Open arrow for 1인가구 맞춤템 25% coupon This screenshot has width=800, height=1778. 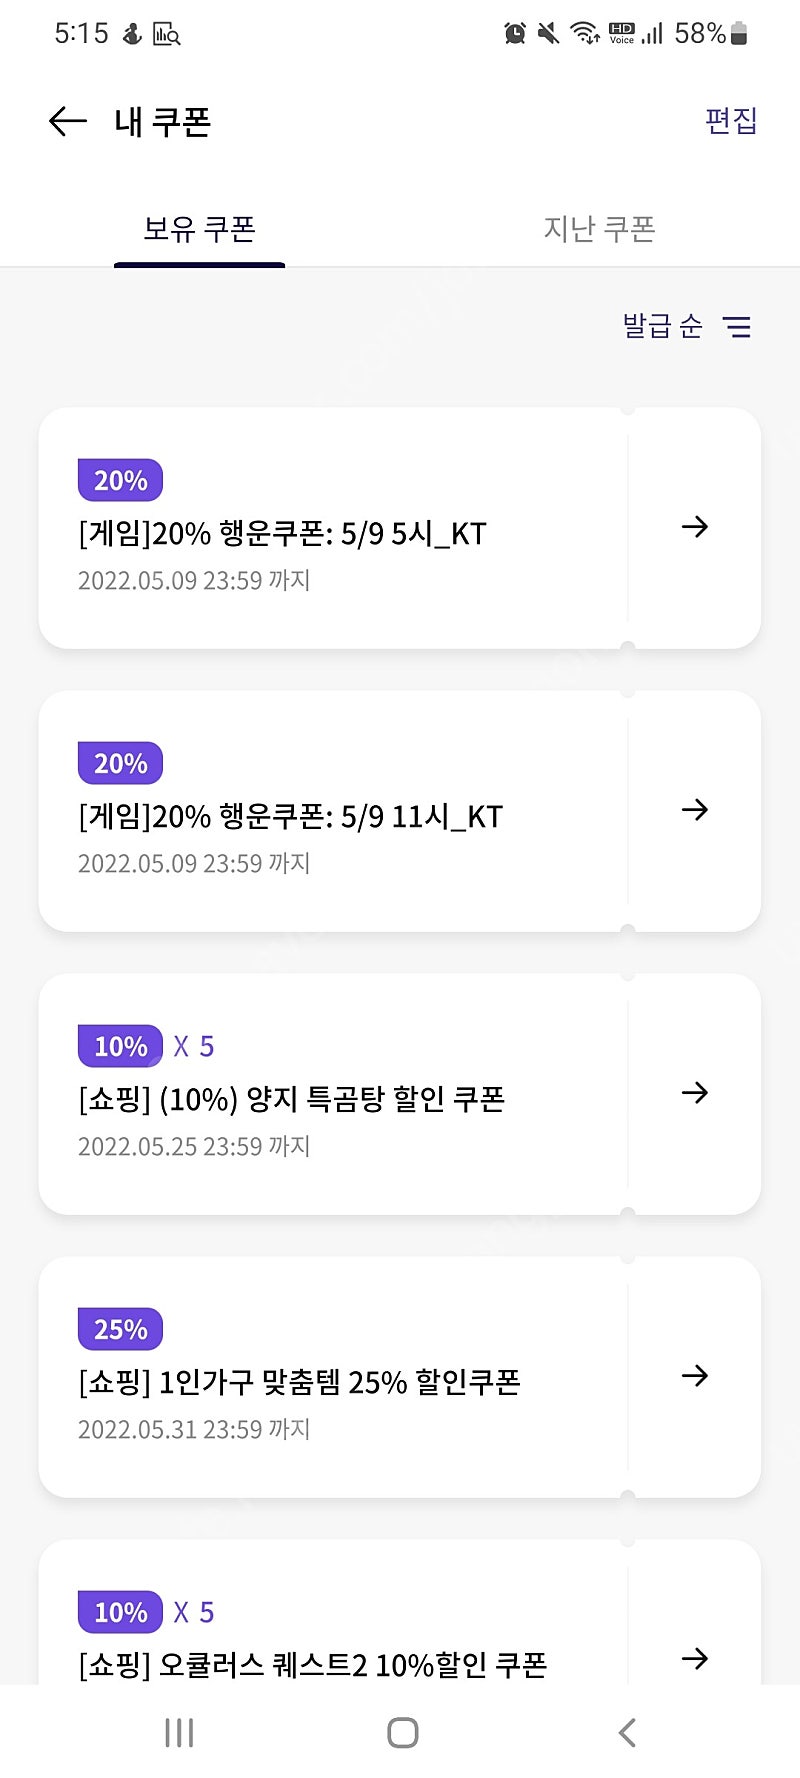(694, 1376)
